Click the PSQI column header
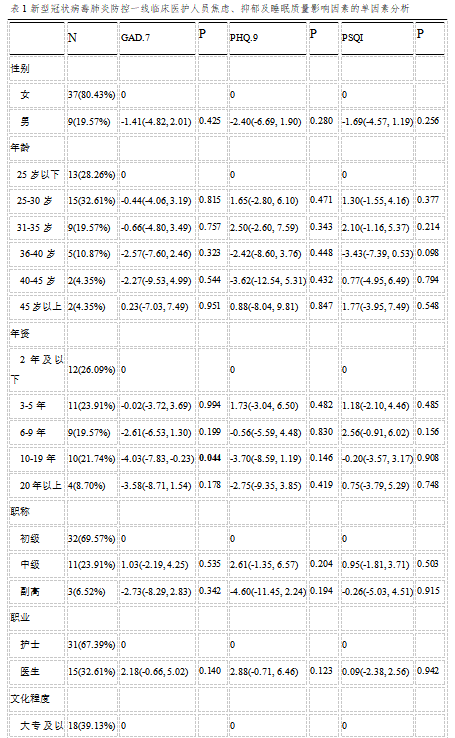 tap(352, 38)
